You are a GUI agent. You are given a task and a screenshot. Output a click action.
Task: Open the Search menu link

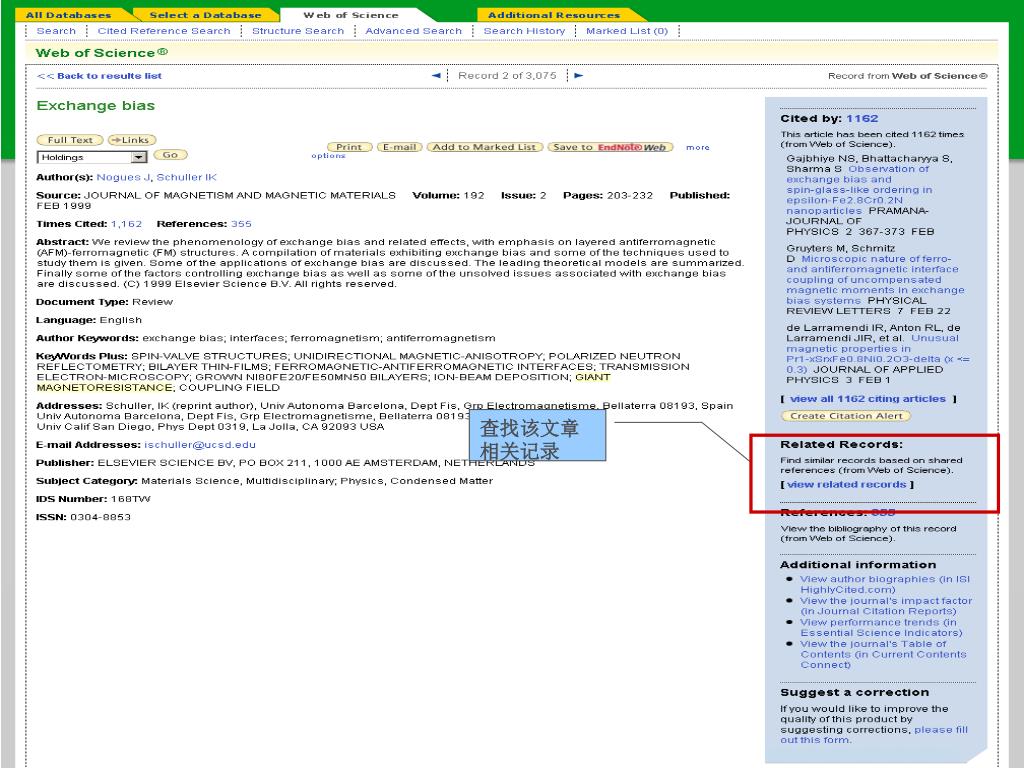pyautogui.click(x=56, y=31)
